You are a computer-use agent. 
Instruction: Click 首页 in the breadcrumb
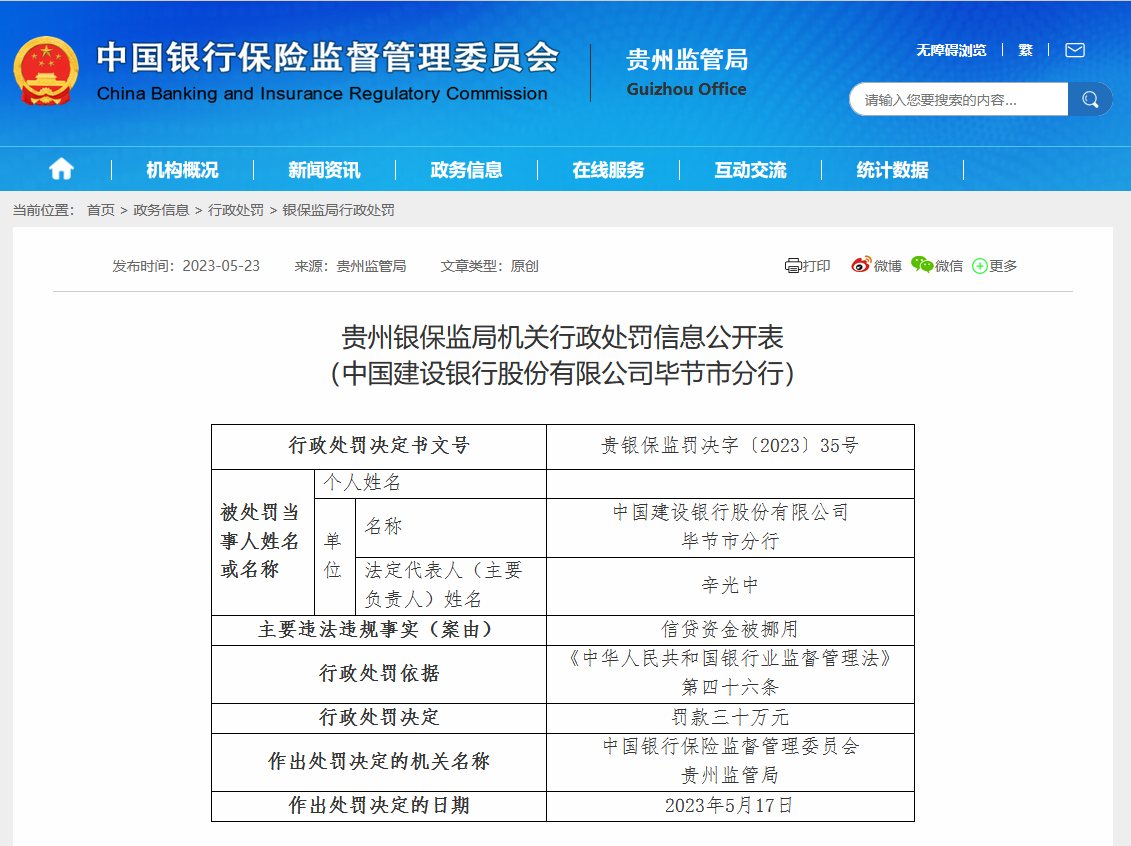(100, 210)
